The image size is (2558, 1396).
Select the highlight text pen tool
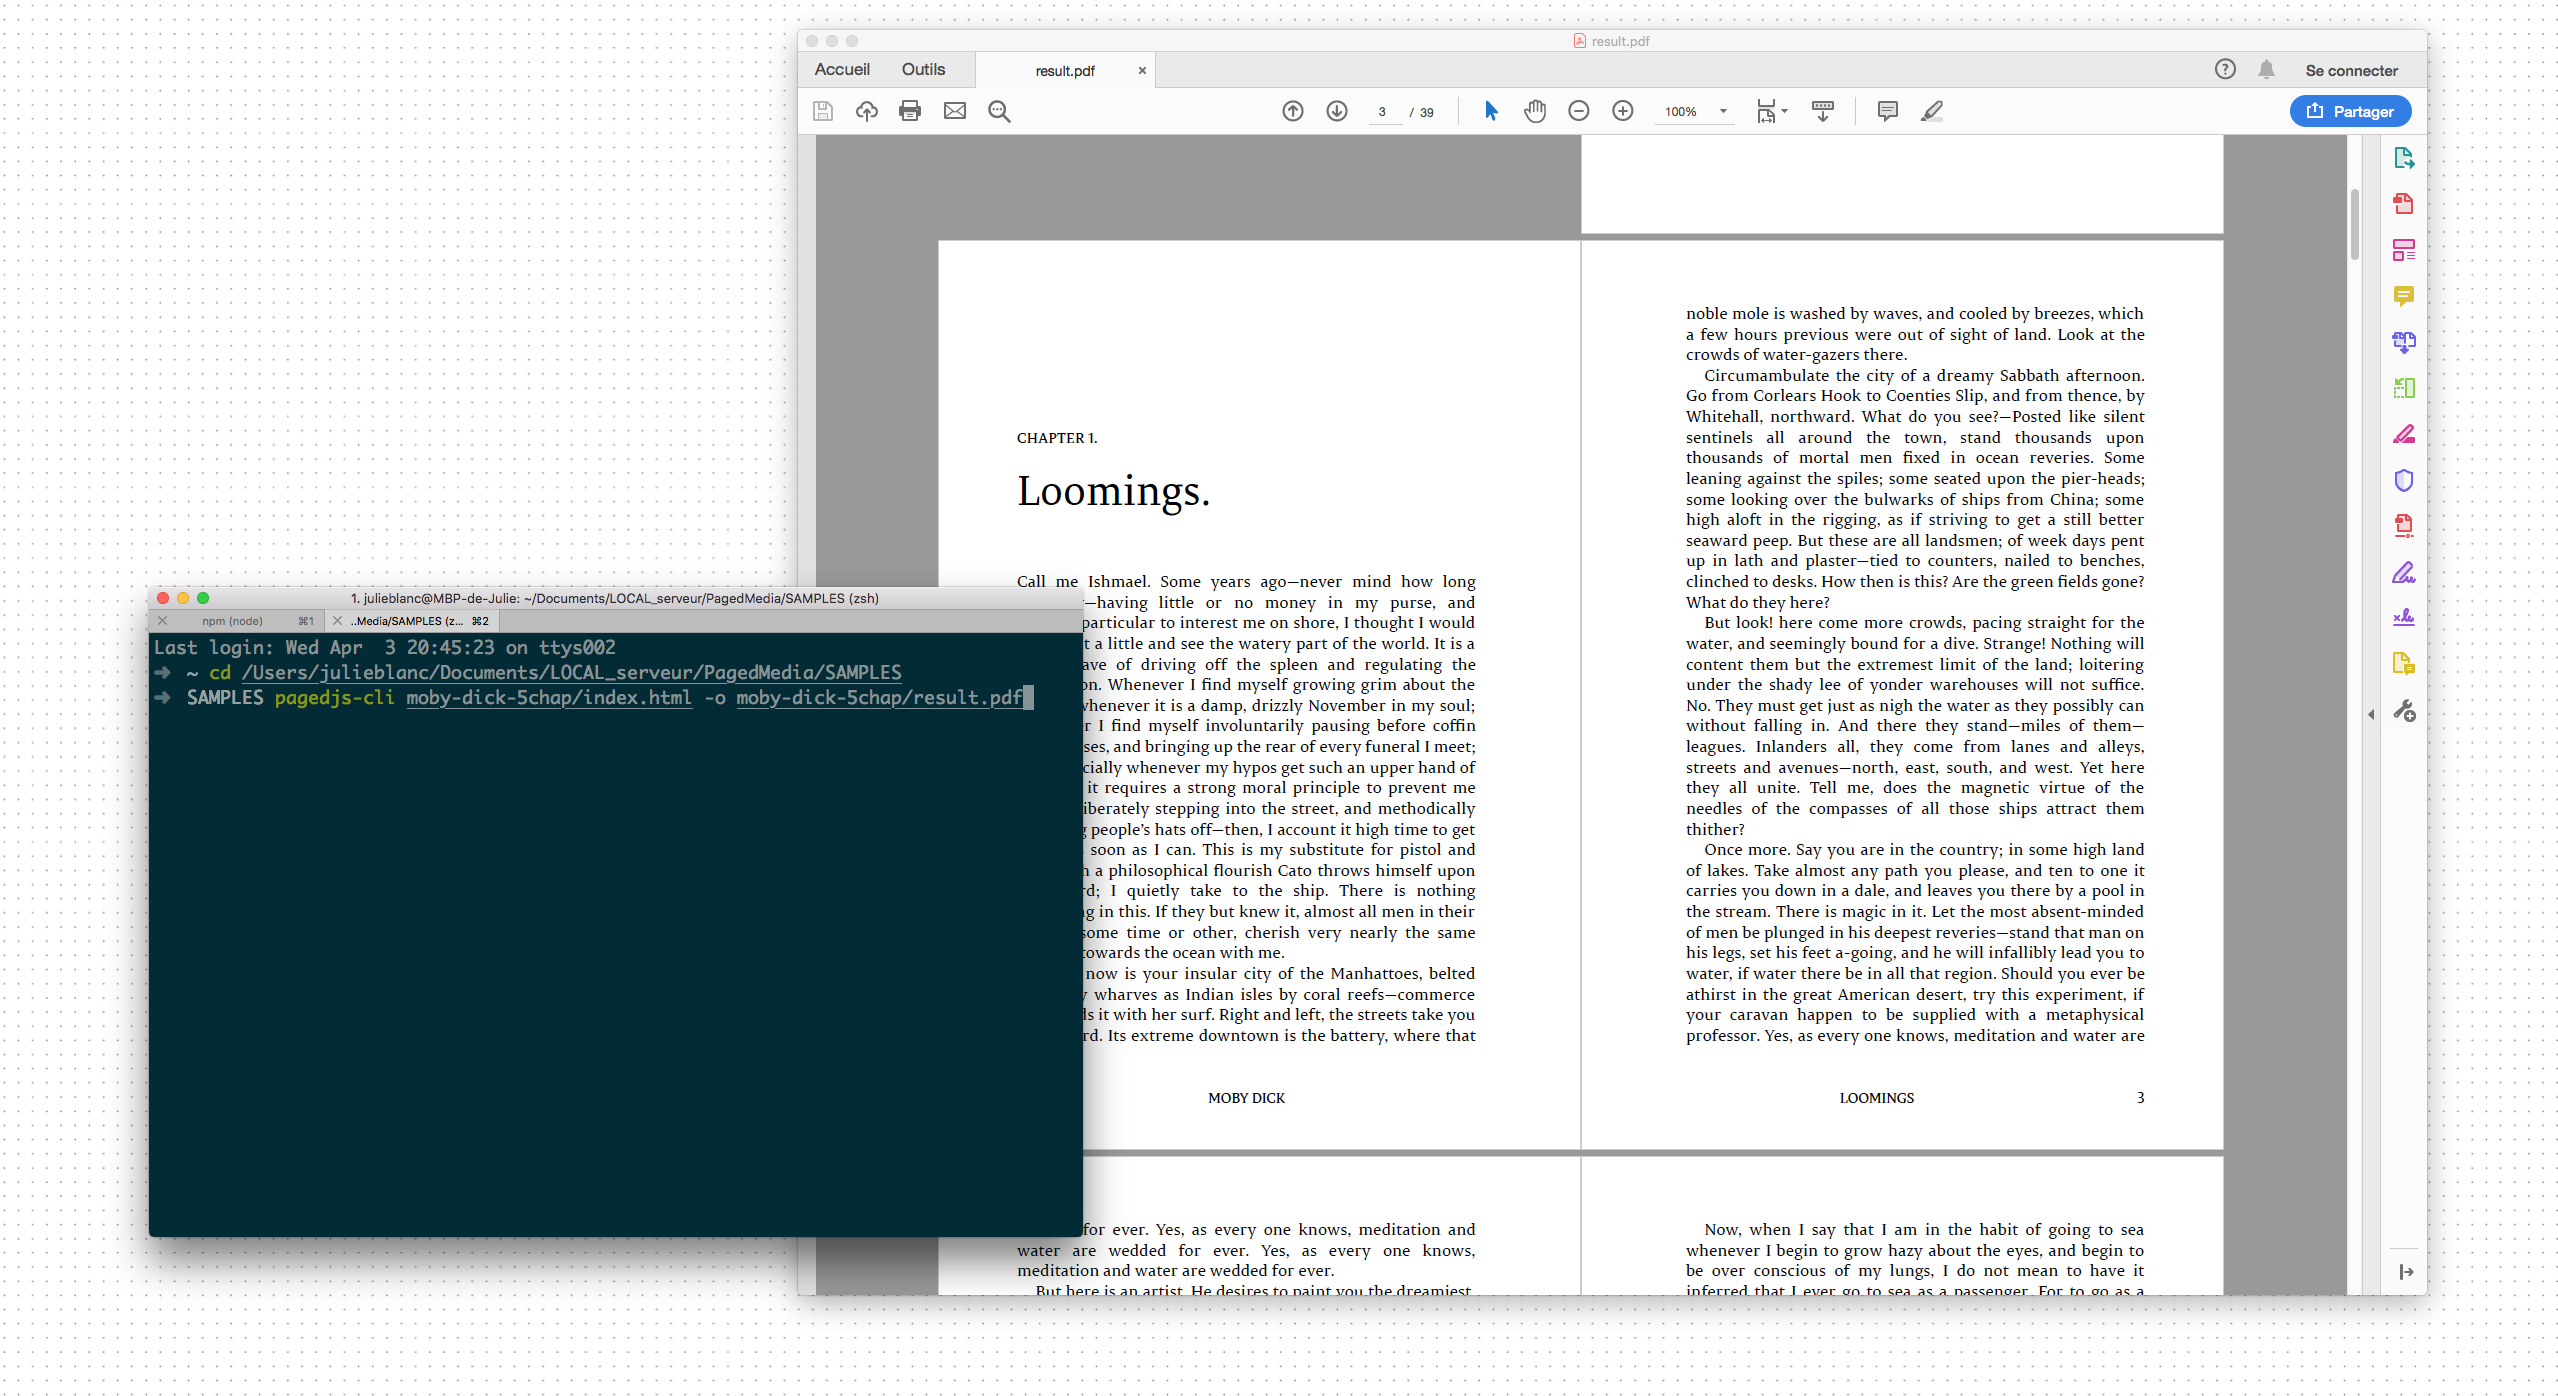point(1931,111)
